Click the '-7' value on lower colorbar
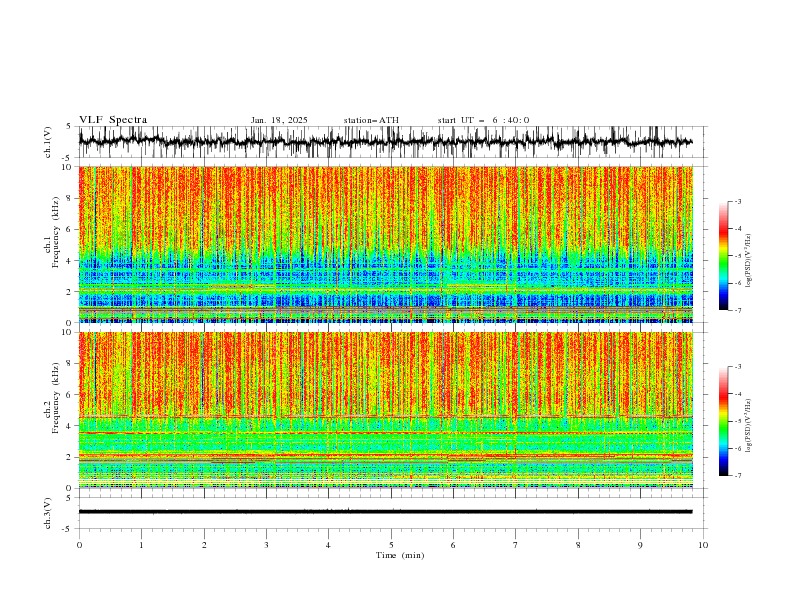 (737, 475)
